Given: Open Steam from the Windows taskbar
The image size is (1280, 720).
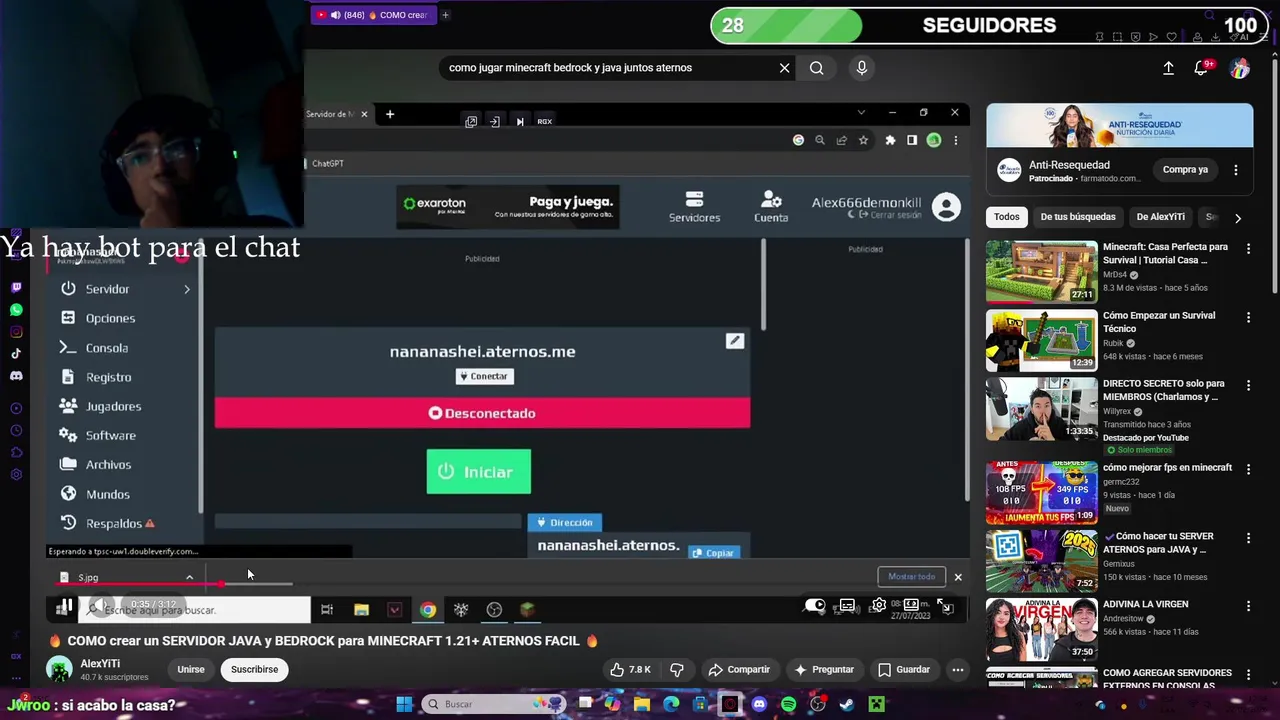Looking at the screenshot, I should click(847, 704).
